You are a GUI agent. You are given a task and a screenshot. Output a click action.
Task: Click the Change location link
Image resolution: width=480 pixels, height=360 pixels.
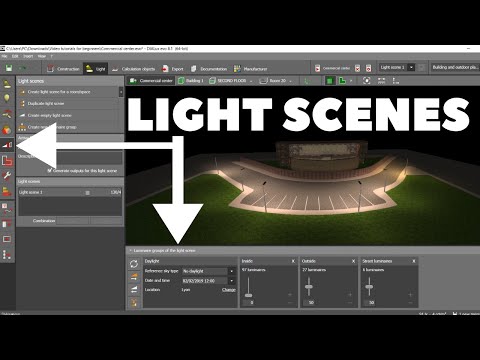229,290
